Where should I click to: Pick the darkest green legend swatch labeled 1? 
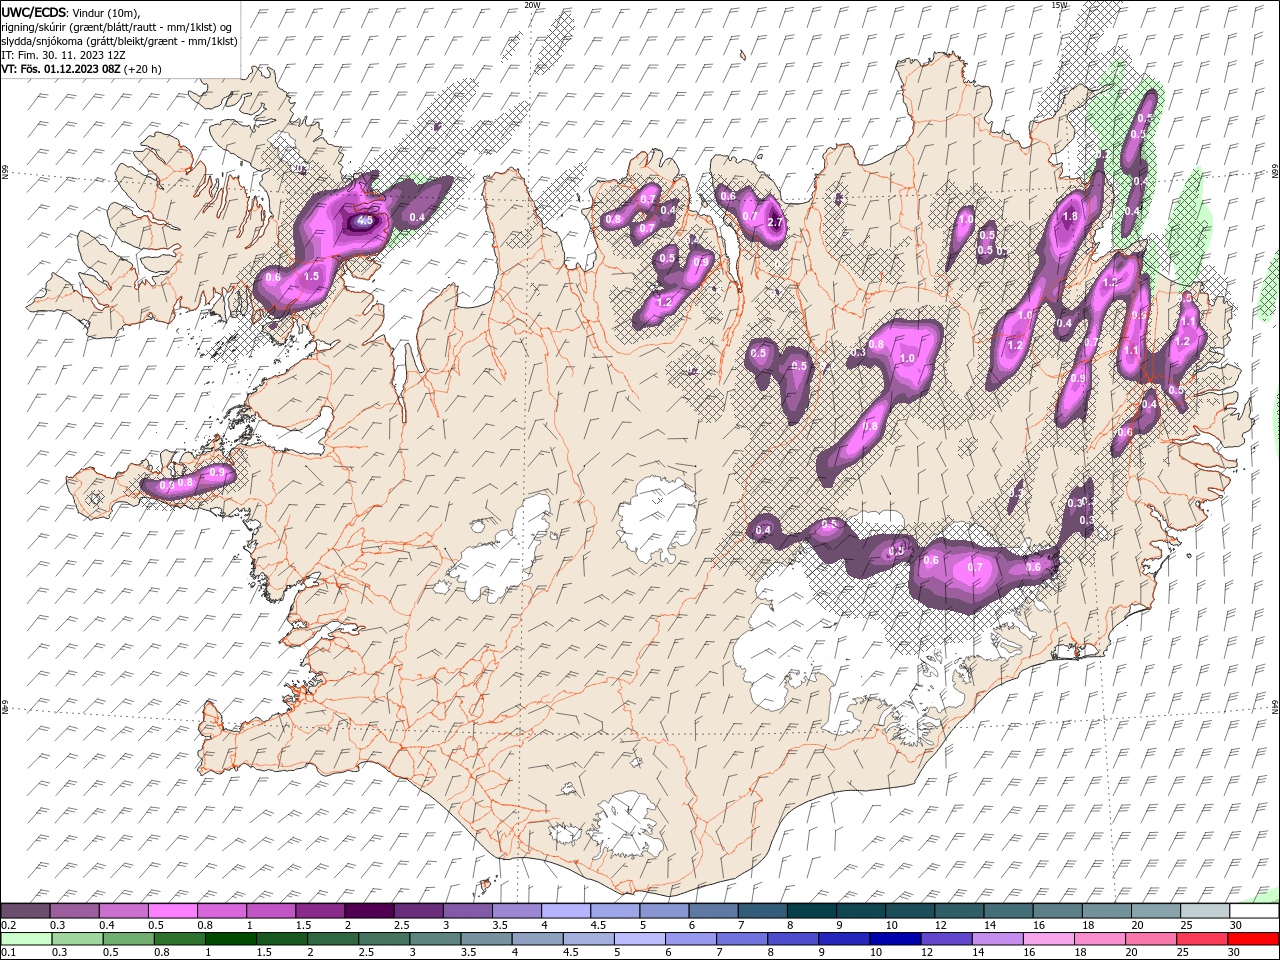(x=231, y=939)
